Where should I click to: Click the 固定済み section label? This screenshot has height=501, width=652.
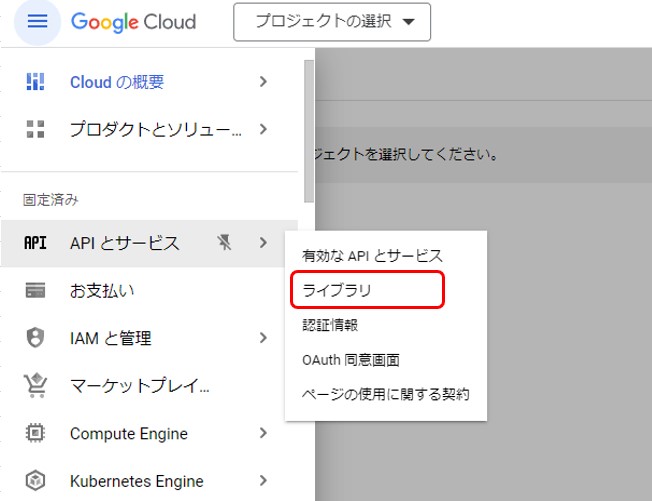50,200
